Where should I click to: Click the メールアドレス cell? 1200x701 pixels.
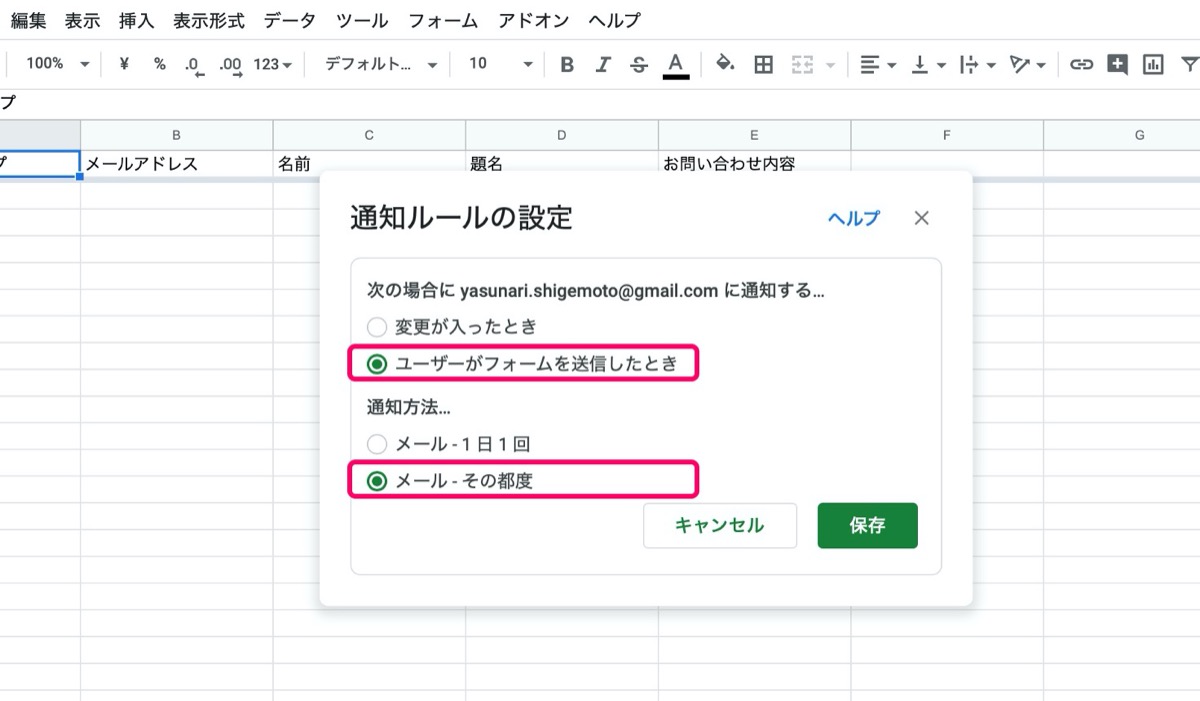click(x=177, y=164)
